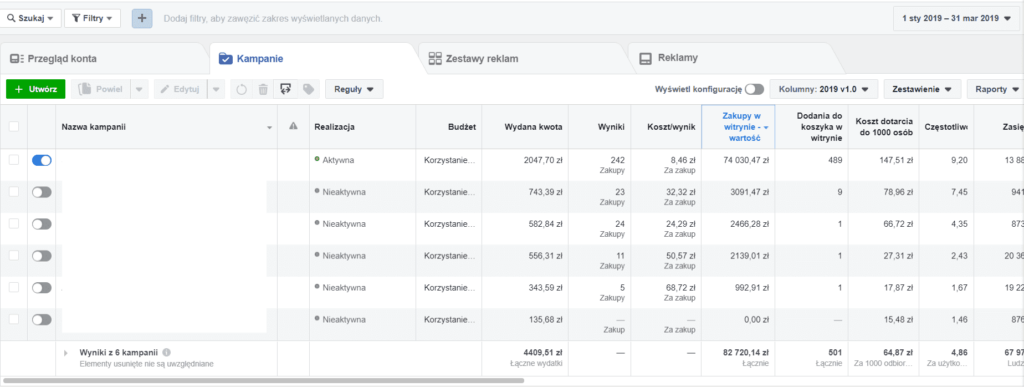Click the Dodania do koszyka w witrynie header
This screenshot has height=387, width=1024.
click(813, 127)
